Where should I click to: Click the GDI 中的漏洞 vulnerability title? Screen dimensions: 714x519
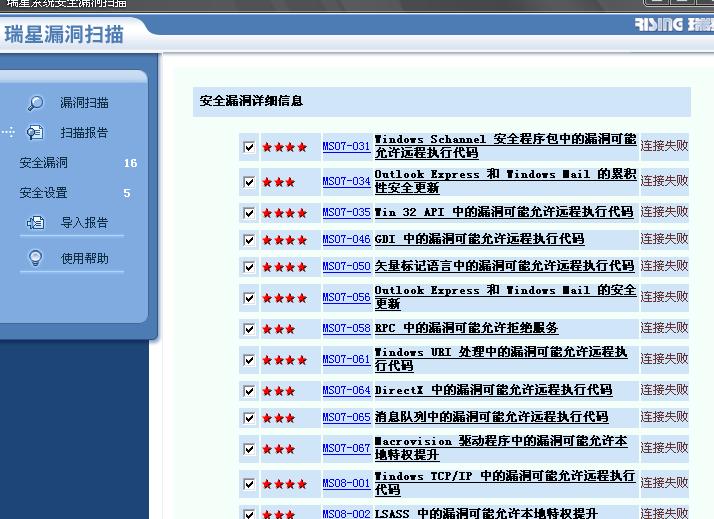(x=479, y=239)
